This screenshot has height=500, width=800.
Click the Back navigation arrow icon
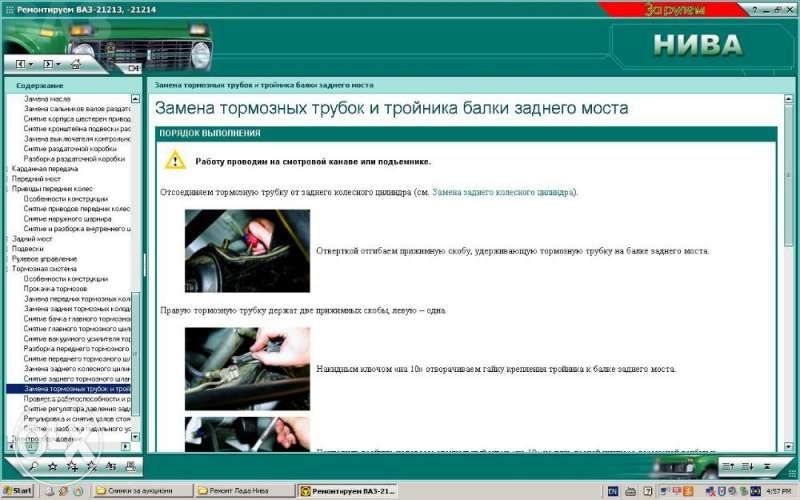point(20,64)
